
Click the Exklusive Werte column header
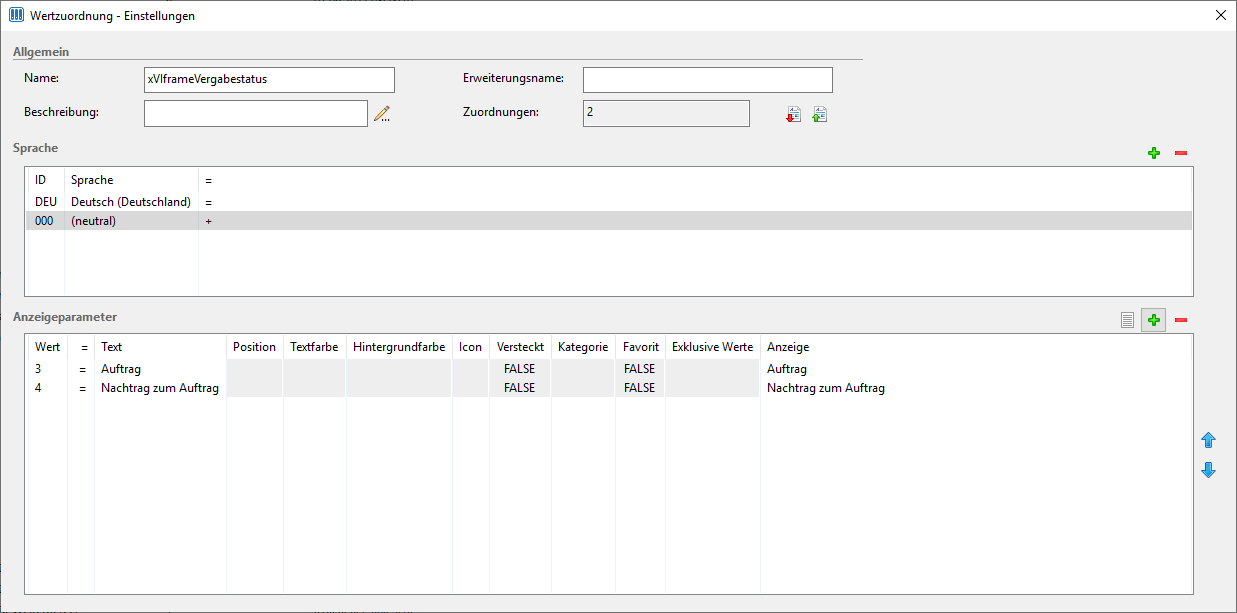[x=712, y=347]
